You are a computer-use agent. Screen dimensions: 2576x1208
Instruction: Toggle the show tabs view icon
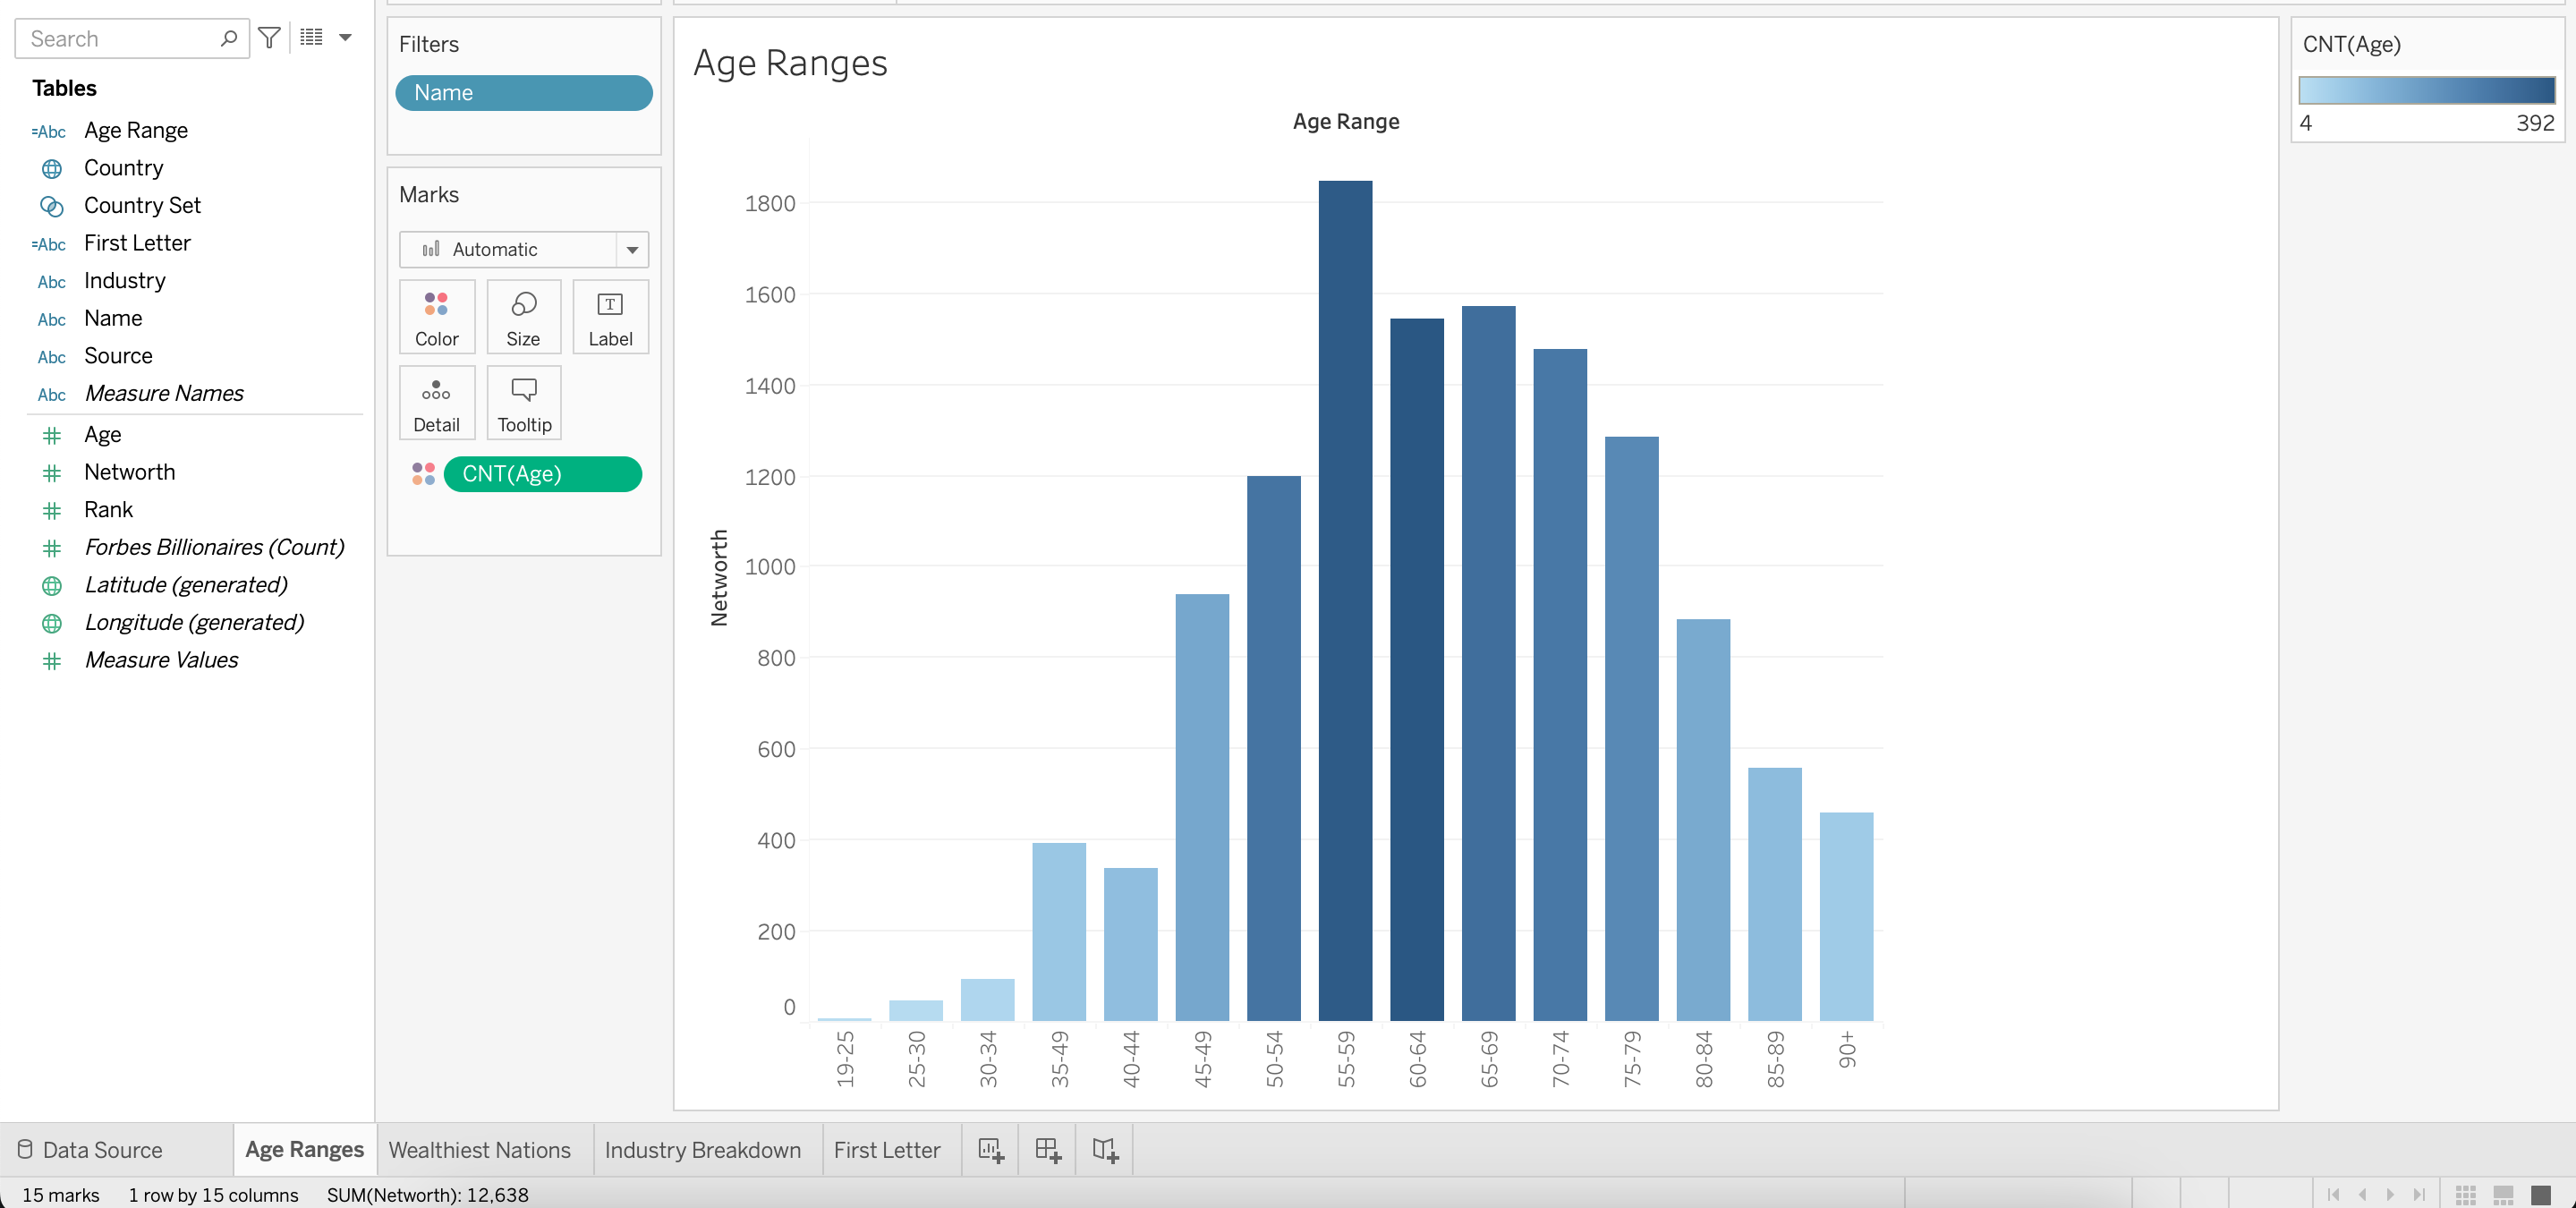[x=2540, y=1194]
